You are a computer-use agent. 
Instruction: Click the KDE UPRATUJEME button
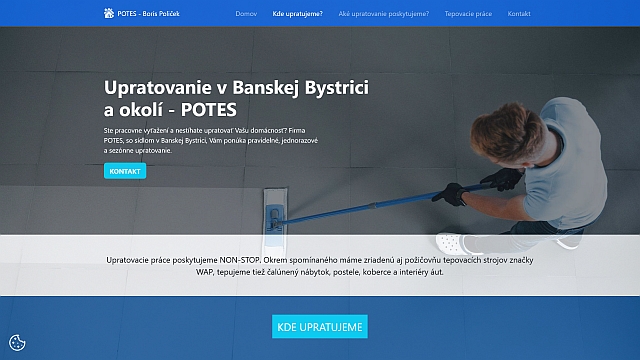coord(320,327)
